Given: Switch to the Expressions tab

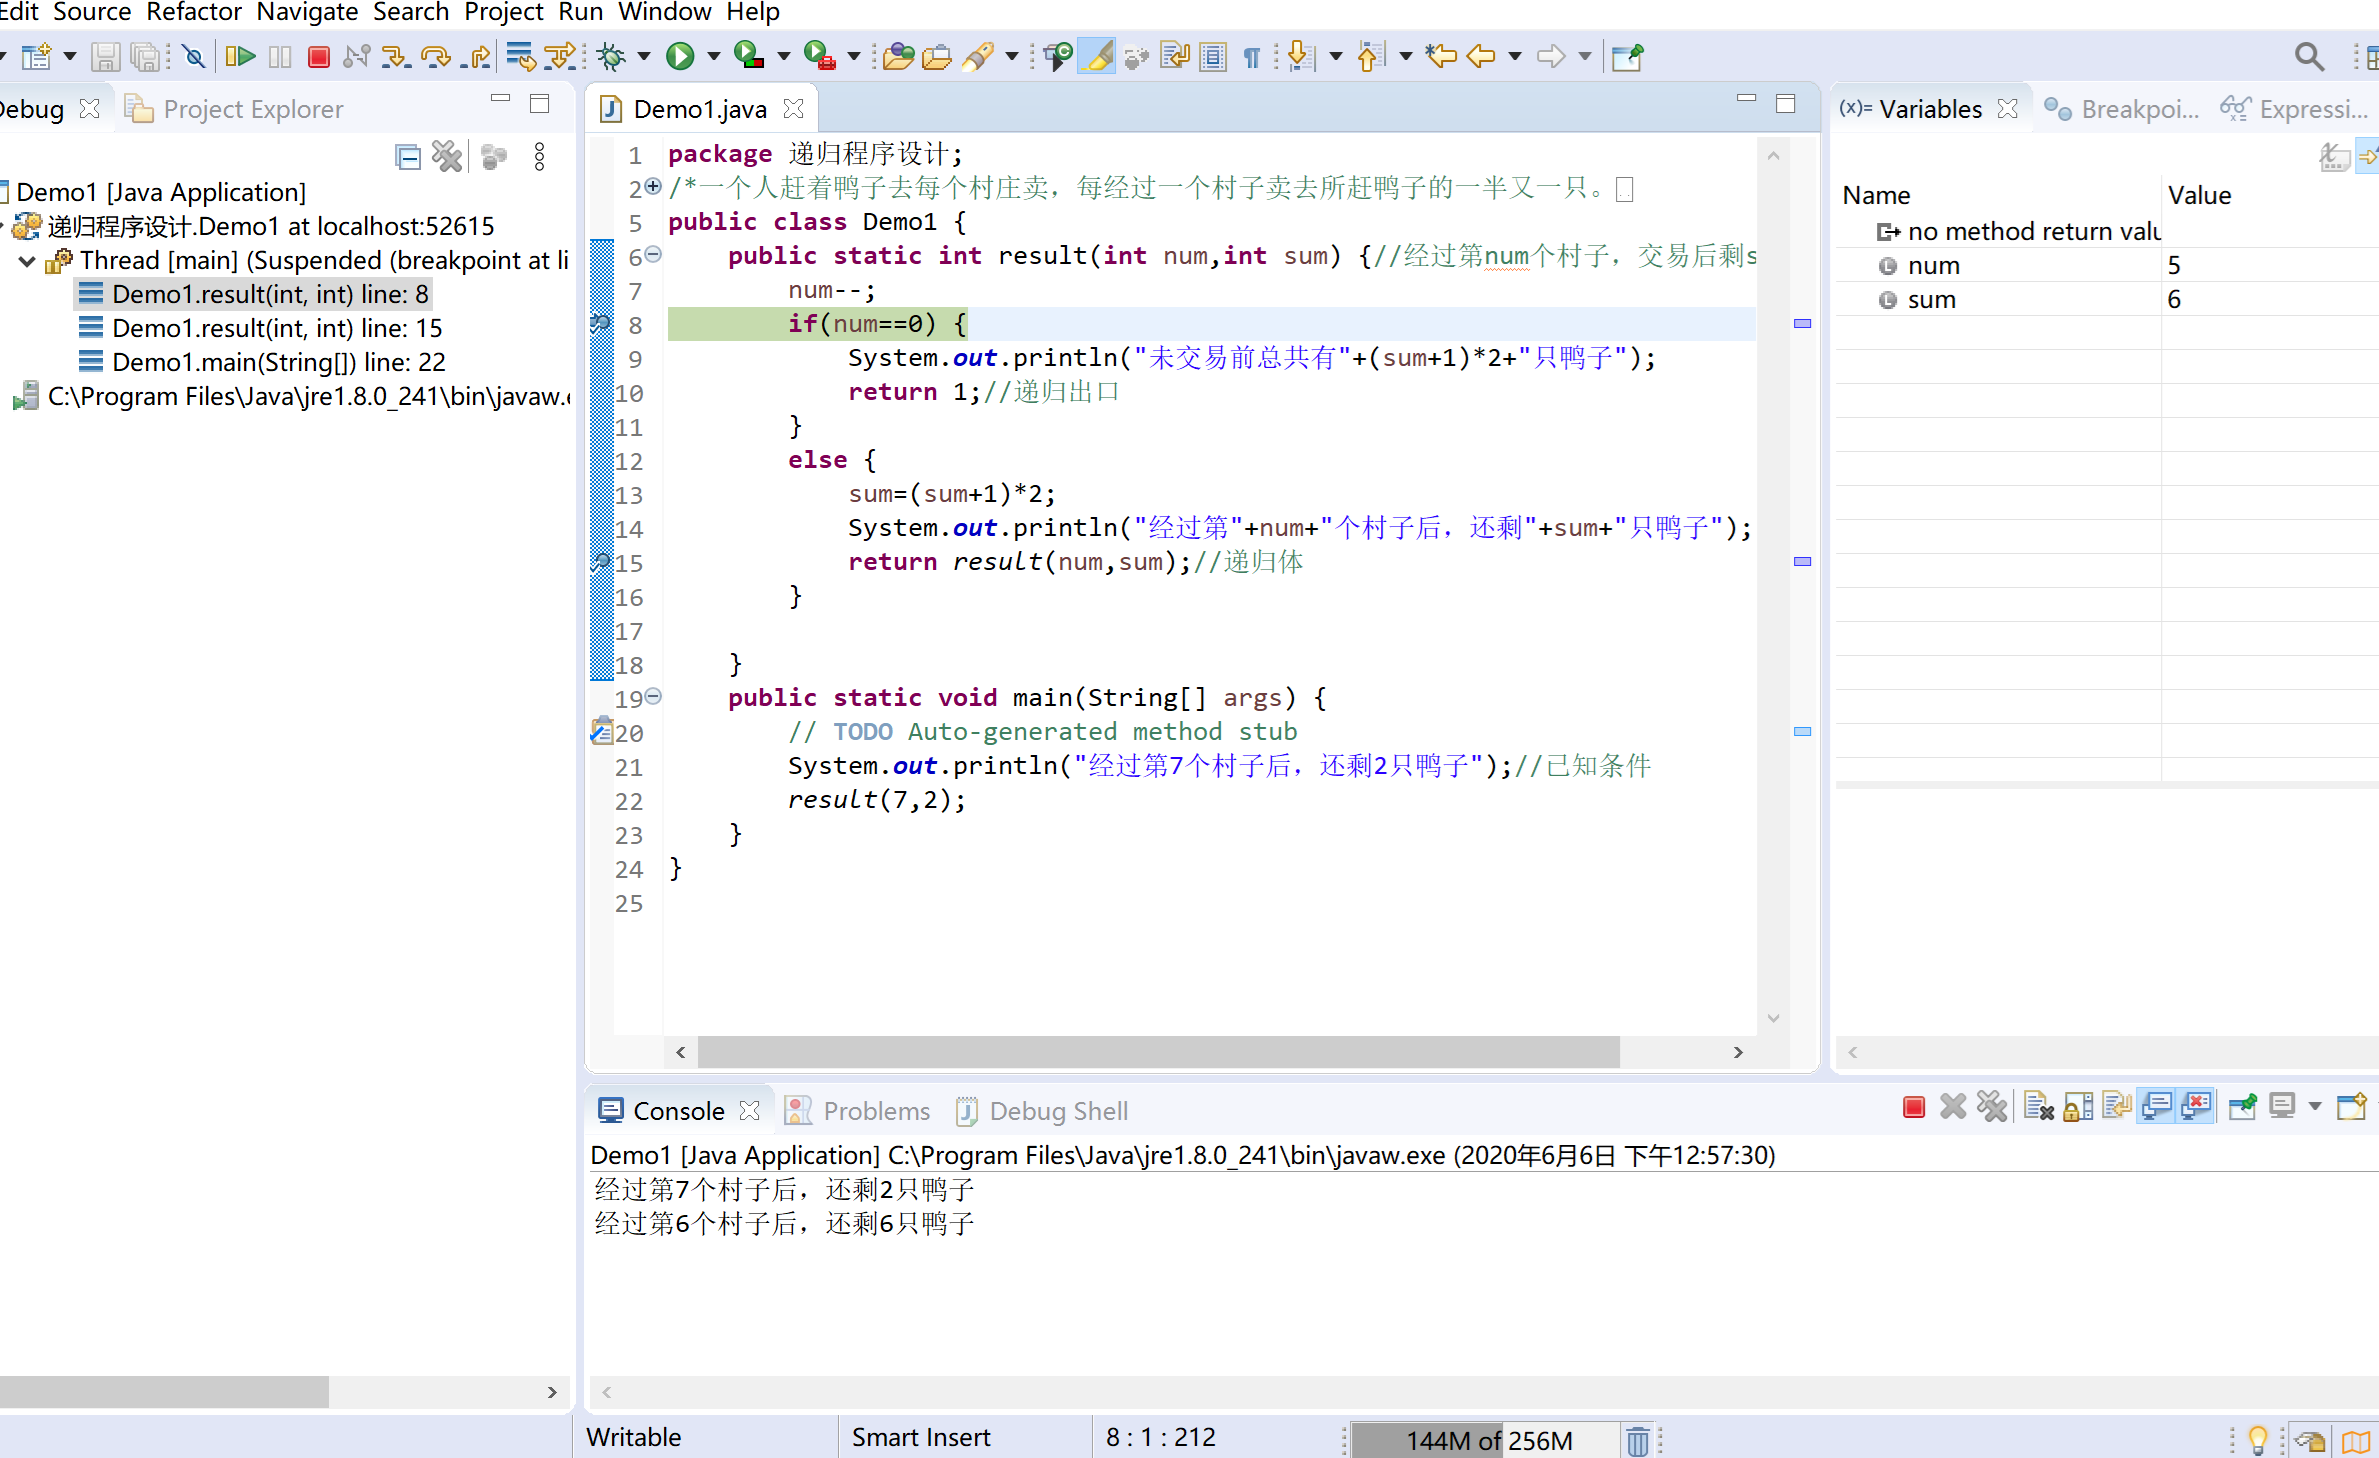Looking at the screenshot, I should point(2296,109).
